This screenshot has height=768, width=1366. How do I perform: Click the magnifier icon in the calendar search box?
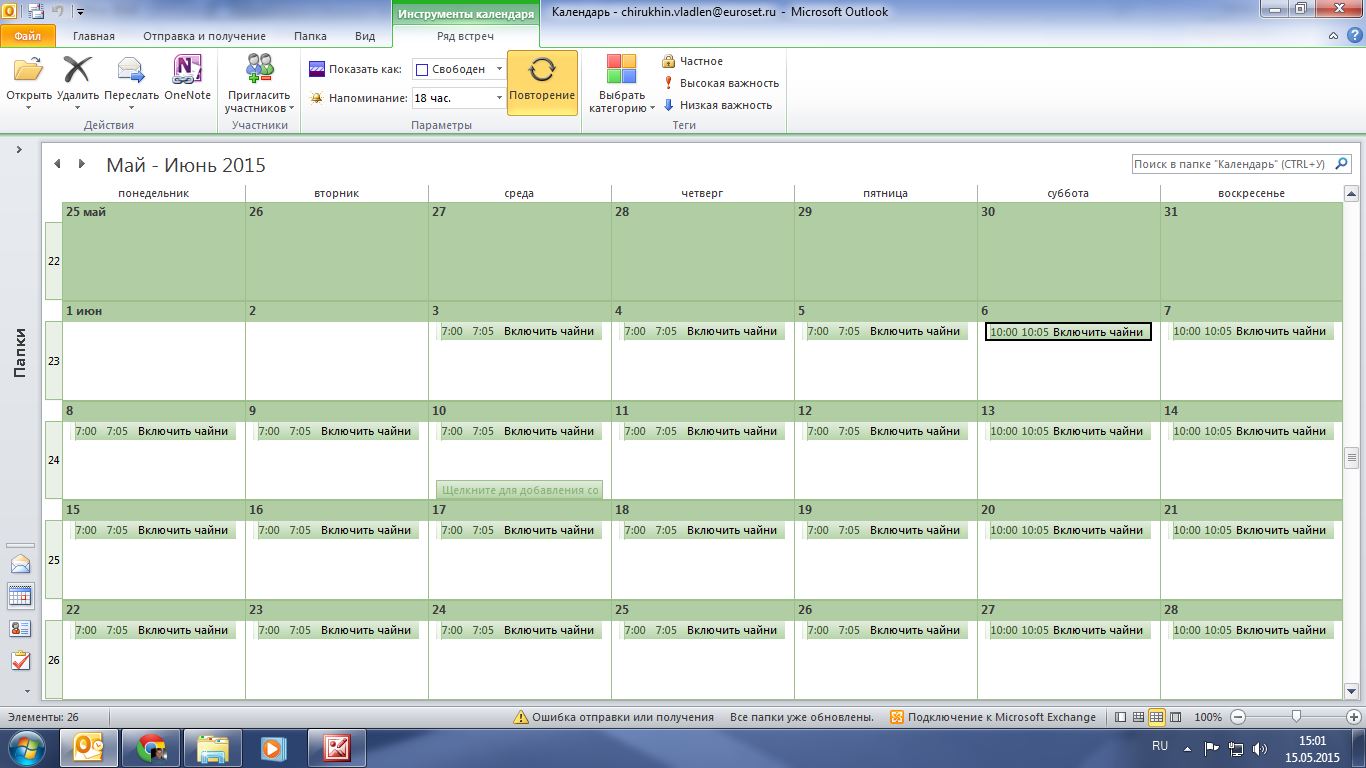click(x=1341, y=164)
